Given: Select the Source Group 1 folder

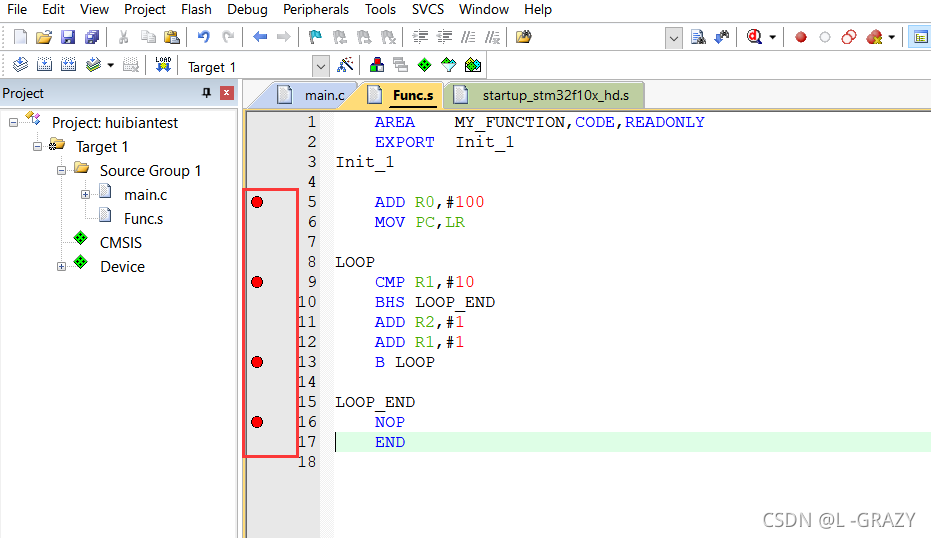Looking at the screenshot, I should coord(150,170).
